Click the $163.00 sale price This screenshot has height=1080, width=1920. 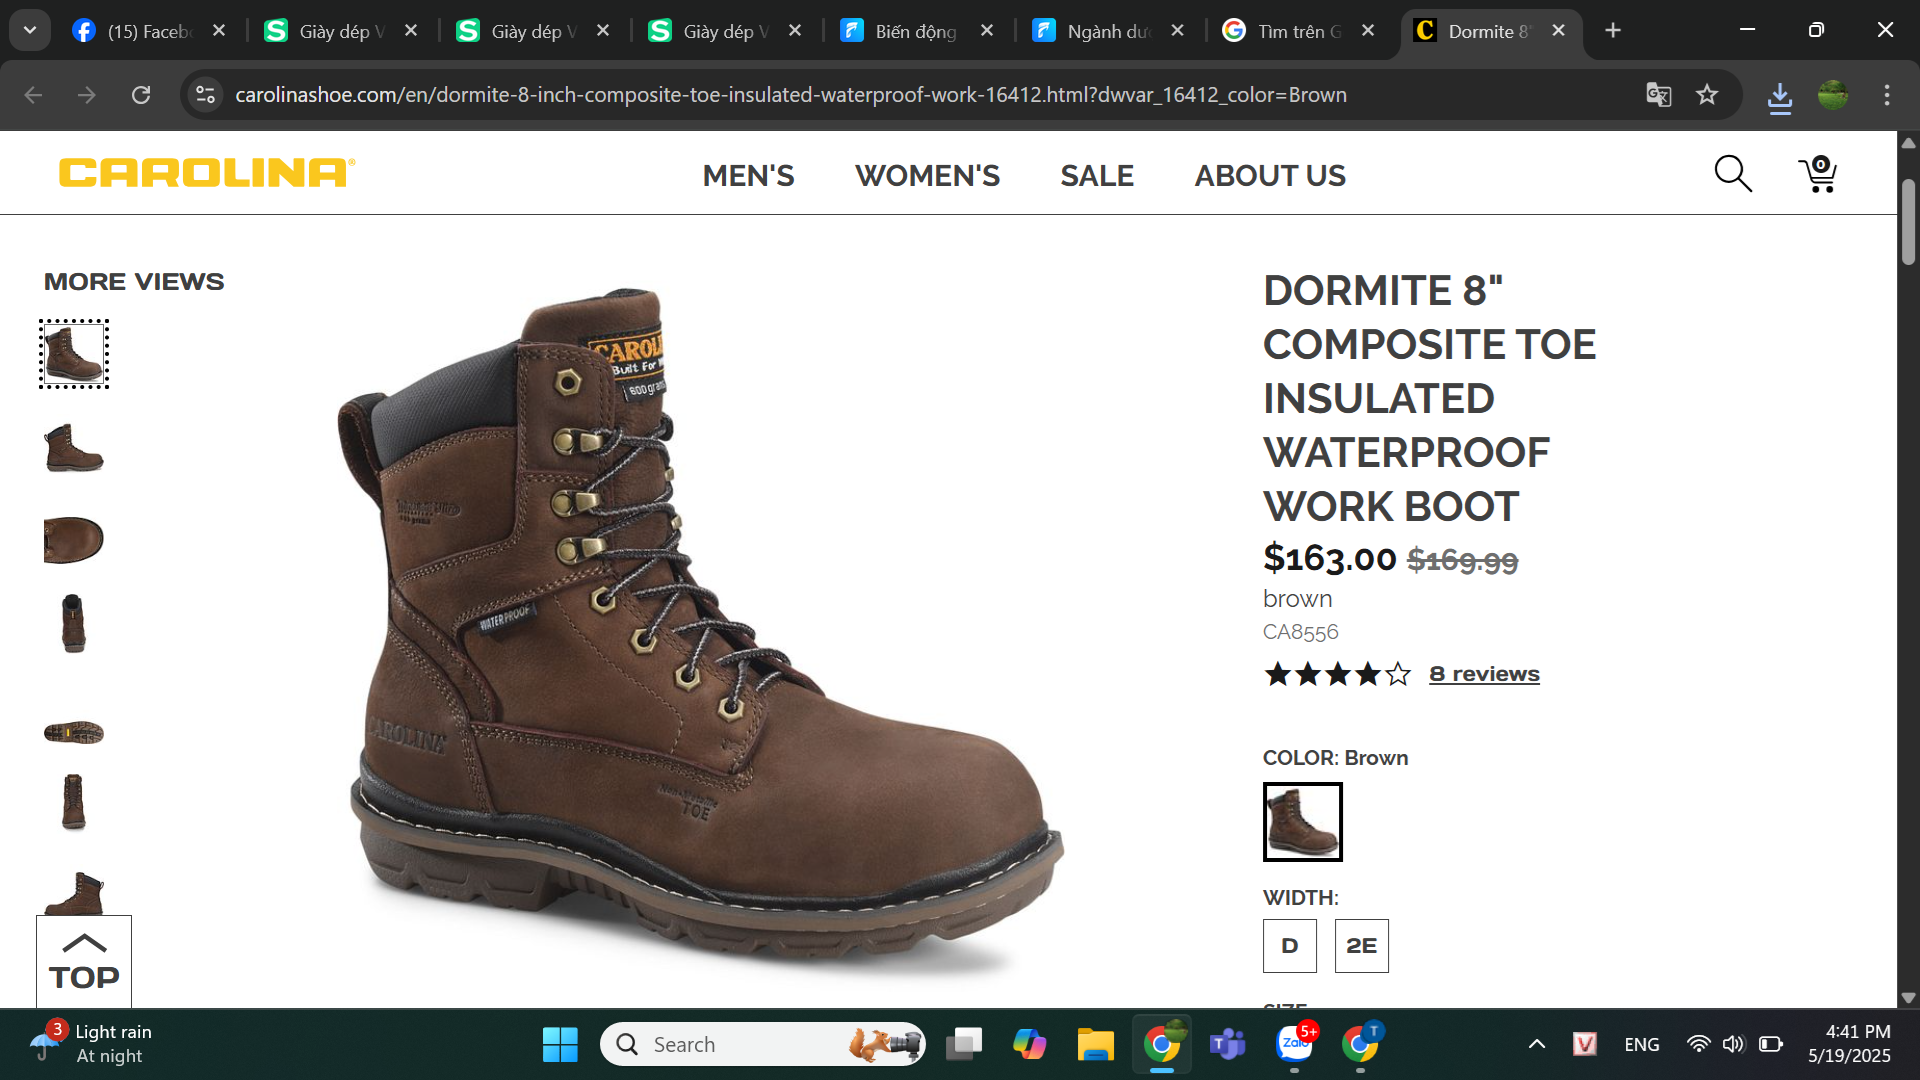tap(1329, 558)
